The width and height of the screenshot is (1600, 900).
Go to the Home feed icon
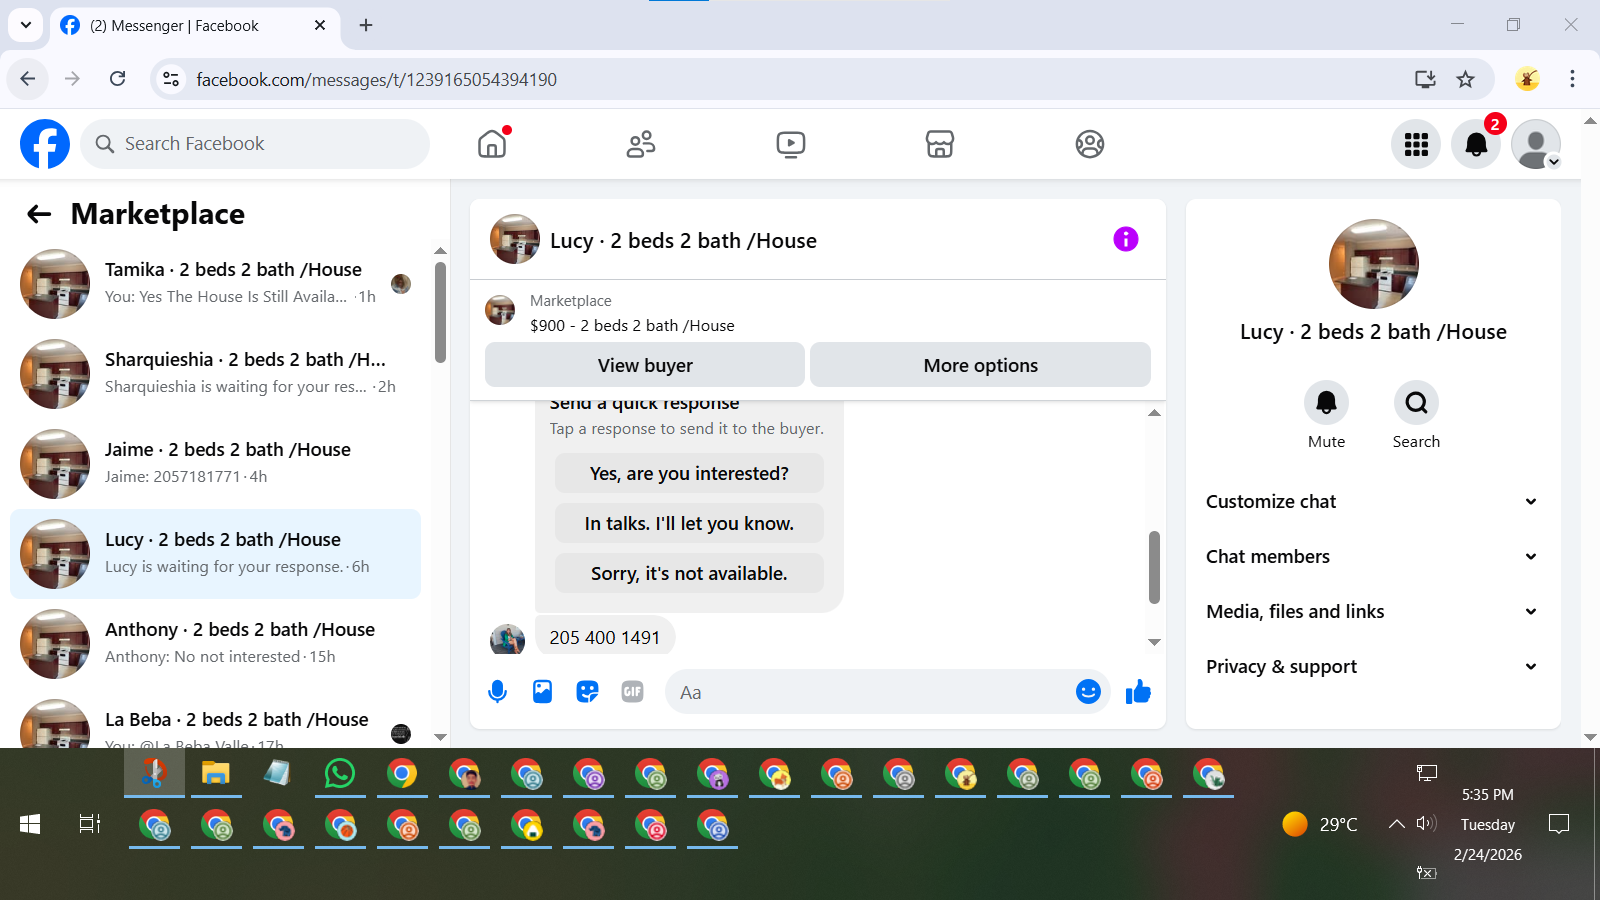pos(492,144)
